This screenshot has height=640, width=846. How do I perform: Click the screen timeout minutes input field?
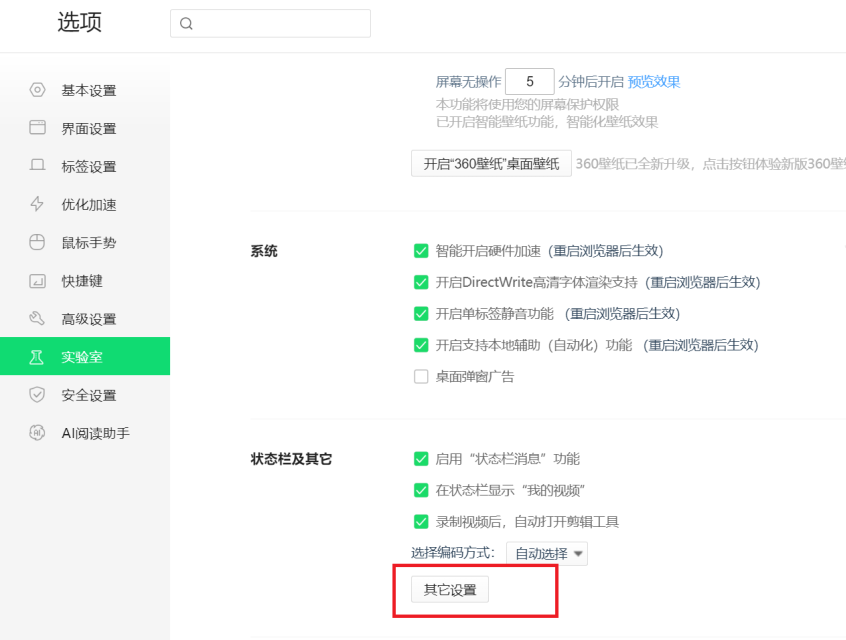[x=529, y=80]
